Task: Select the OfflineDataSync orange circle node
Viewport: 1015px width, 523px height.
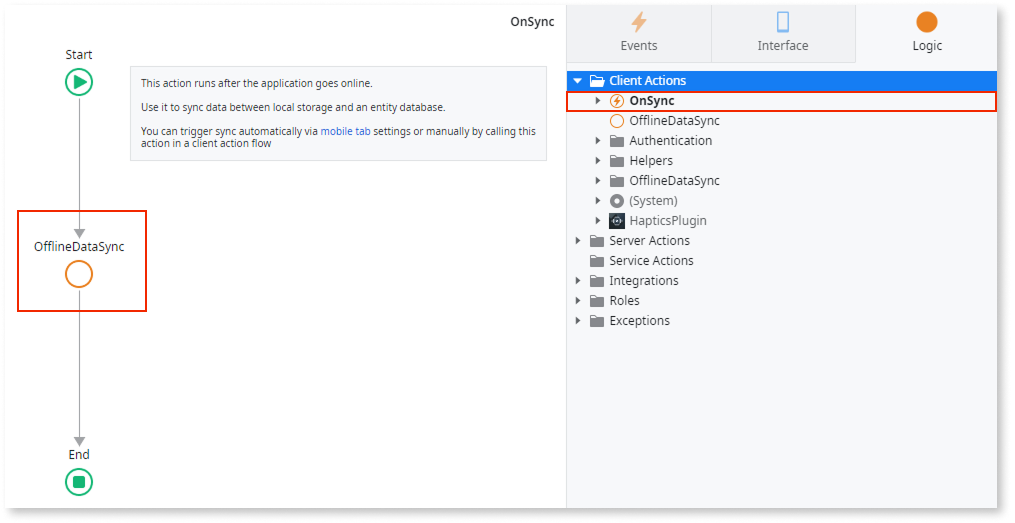Action: click(x=79, y=274)
